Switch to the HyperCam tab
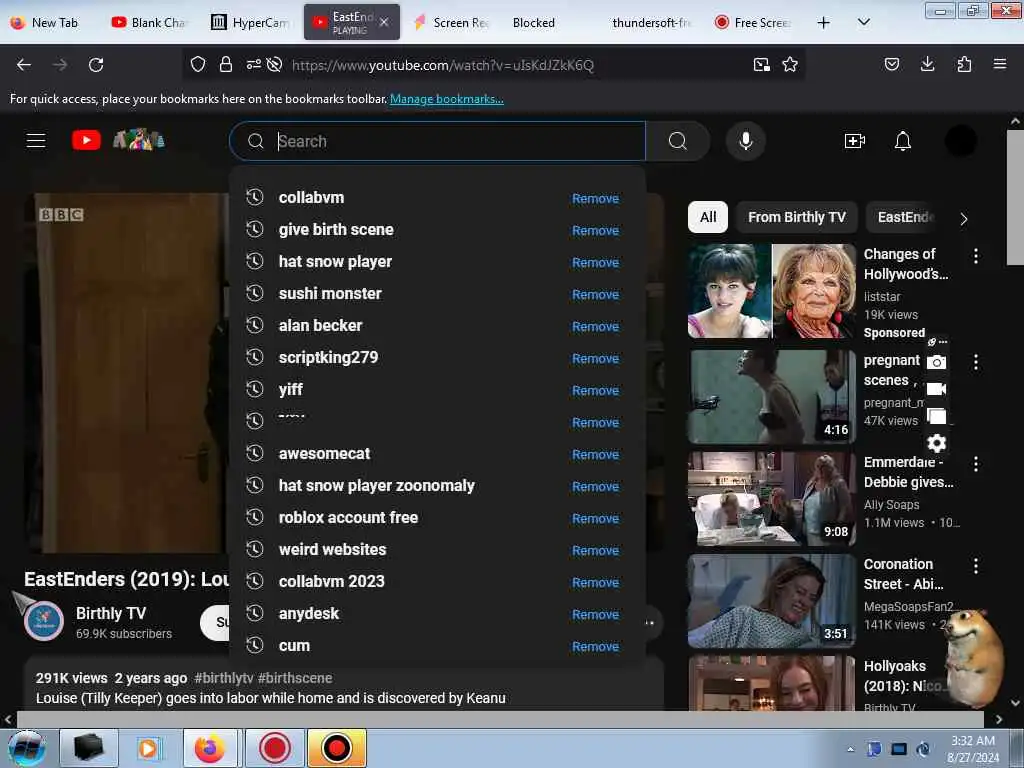The image size is (1024, 768). (251, 23)
